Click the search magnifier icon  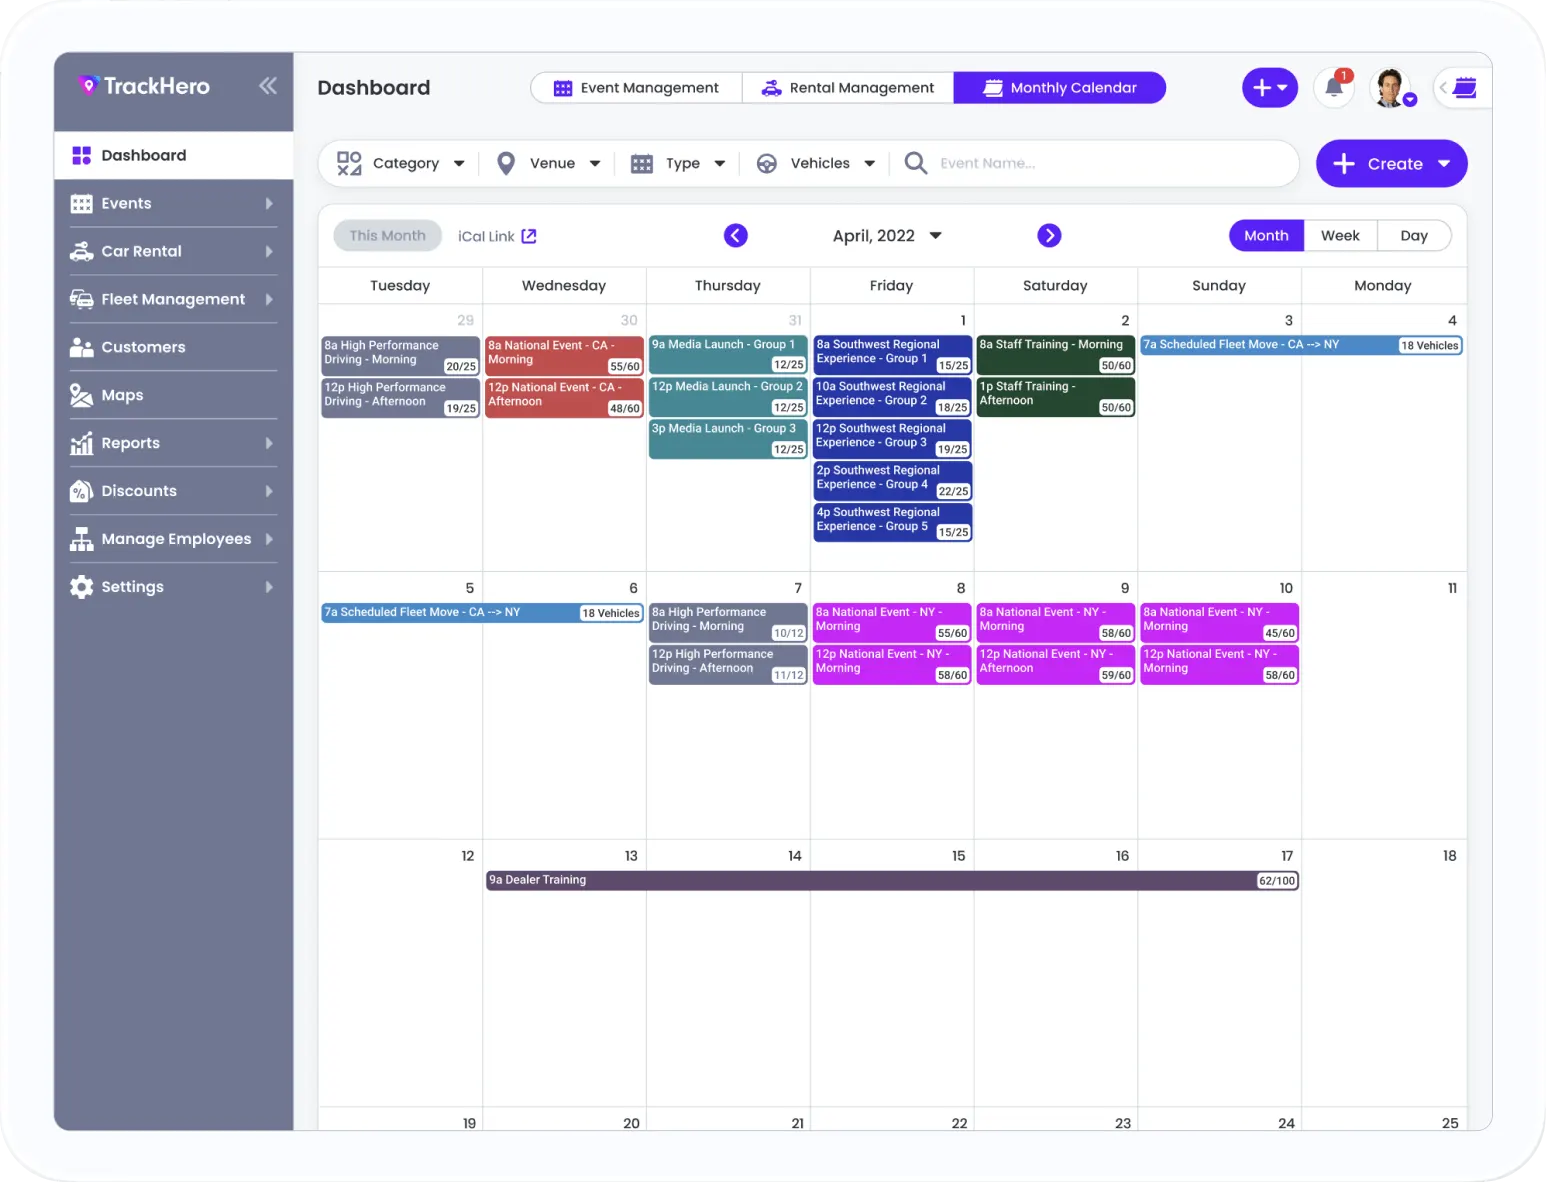[915, 163]
